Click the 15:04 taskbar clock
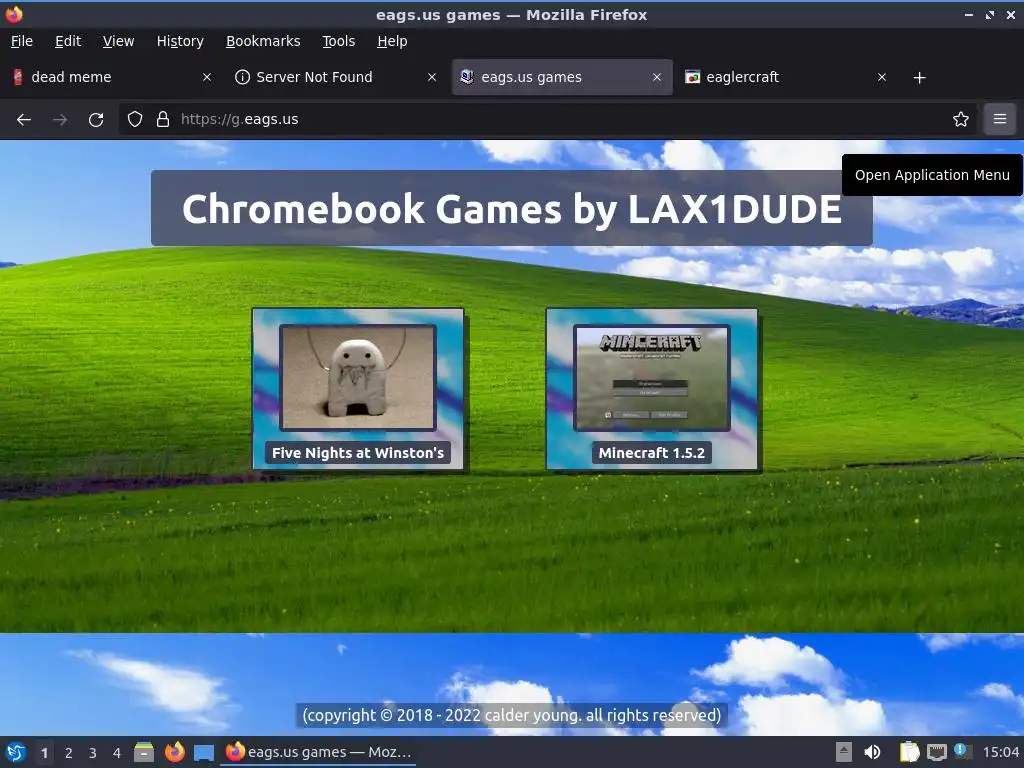Viewport: 1024px width, 768px height. tap(1000, 752)
